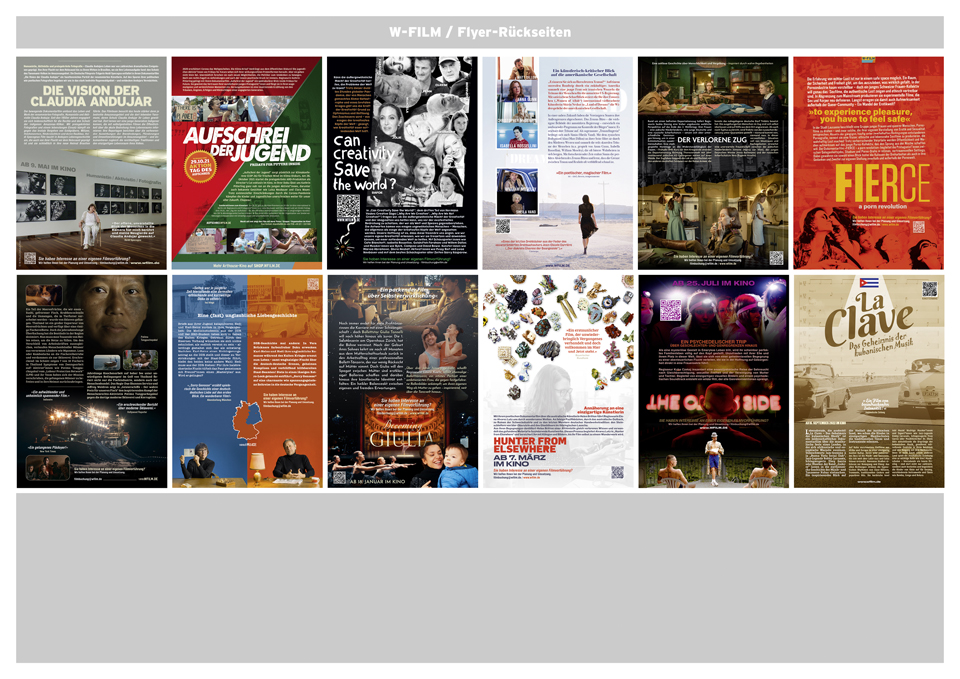Viewport: 960px width, 679px height.
Task: Click the "Eine (fast) unglaubliche Liebesgeschichte" headline
Action: point(247,315)
